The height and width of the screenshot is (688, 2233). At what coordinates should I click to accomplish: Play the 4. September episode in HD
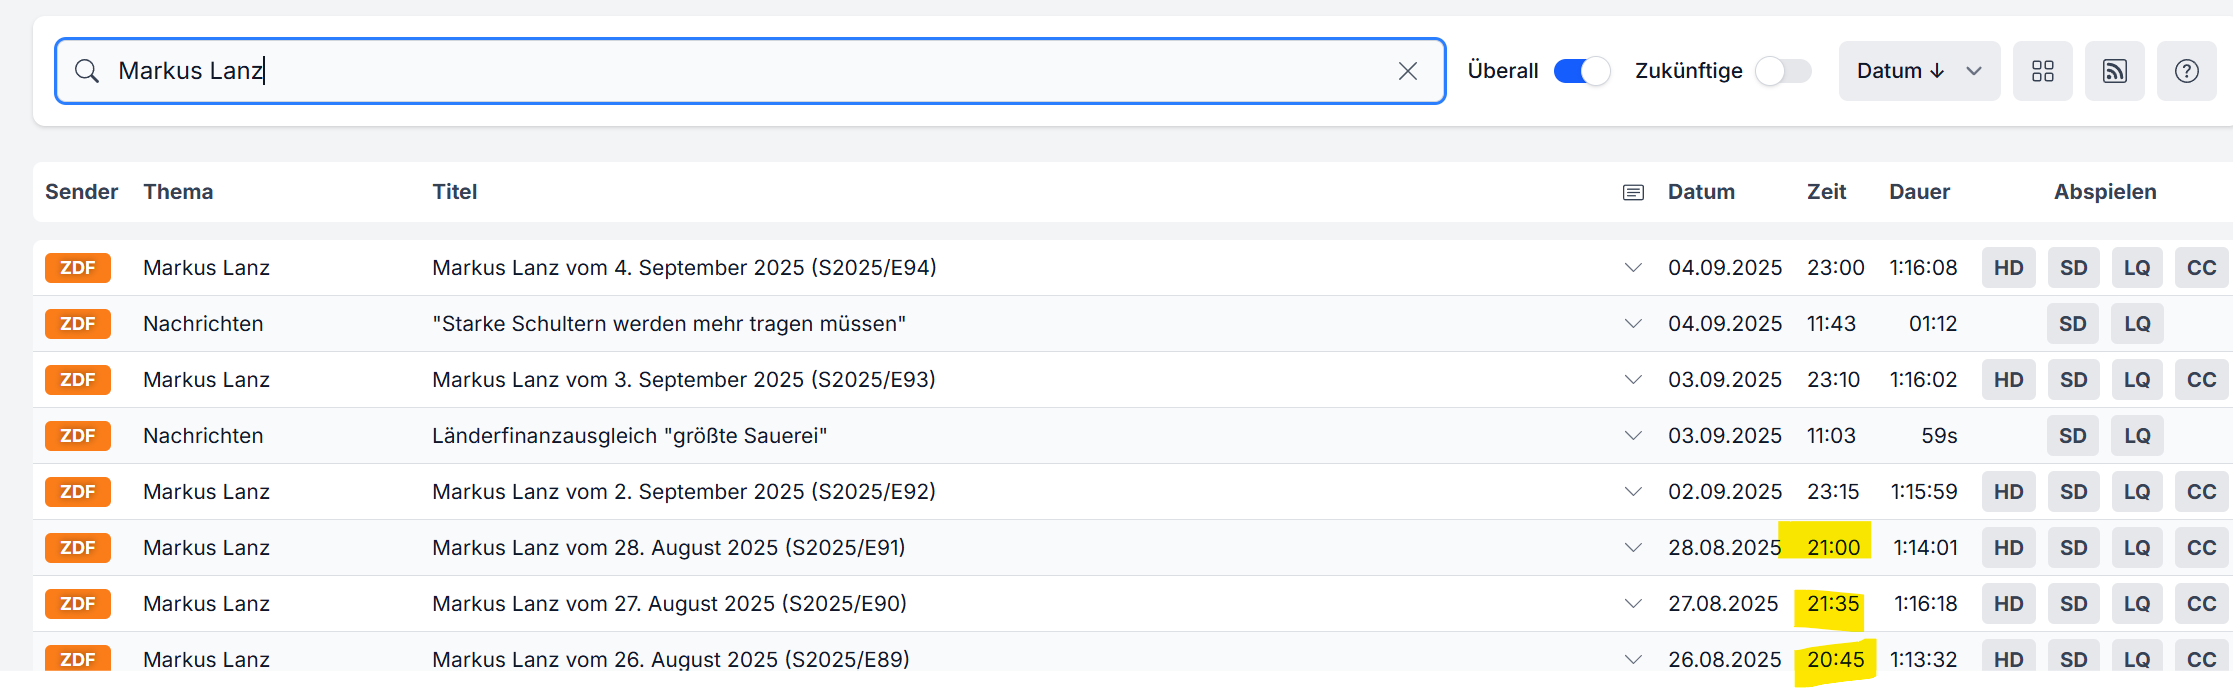pyautogui.click(x=2009, y=268)
